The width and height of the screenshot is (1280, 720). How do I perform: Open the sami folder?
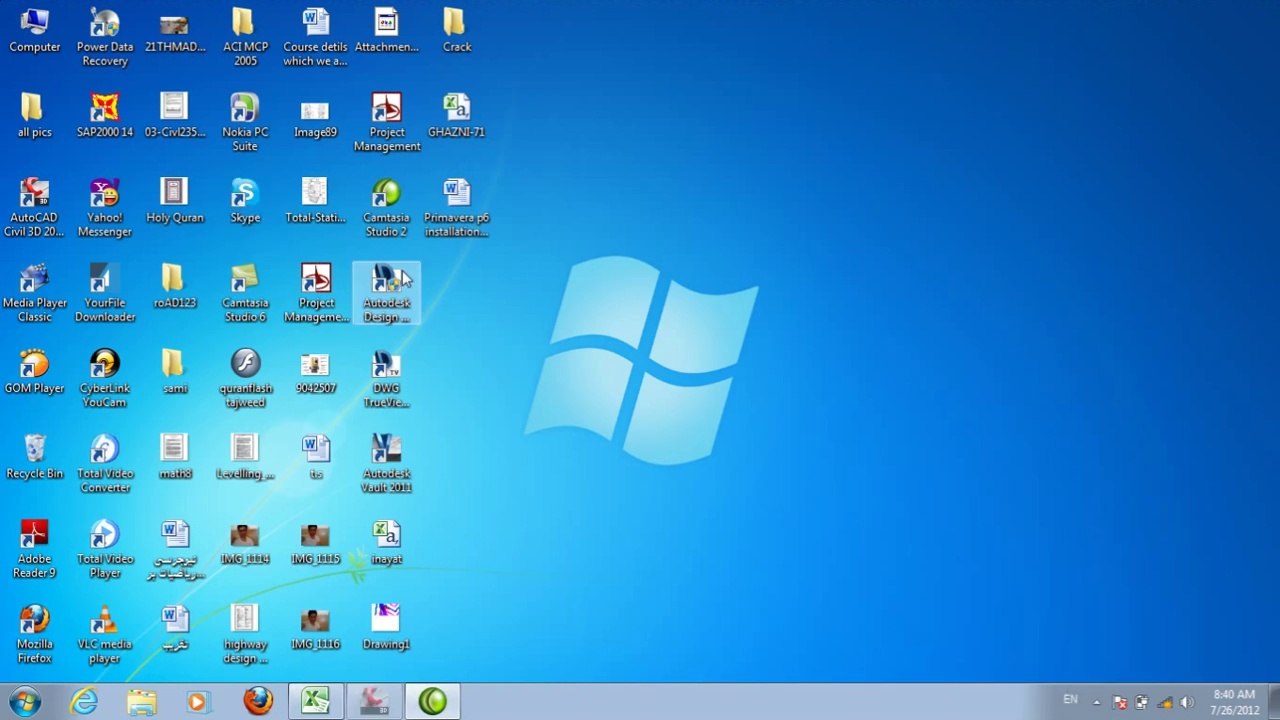click(175, 371)
